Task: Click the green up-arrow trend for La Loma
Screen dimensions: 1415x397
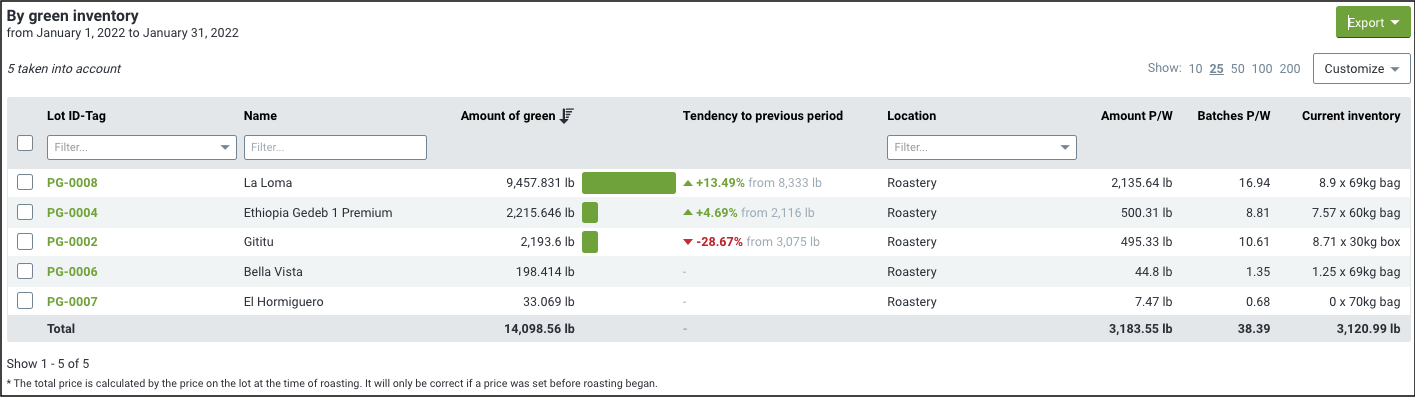Action: (687, 183)
